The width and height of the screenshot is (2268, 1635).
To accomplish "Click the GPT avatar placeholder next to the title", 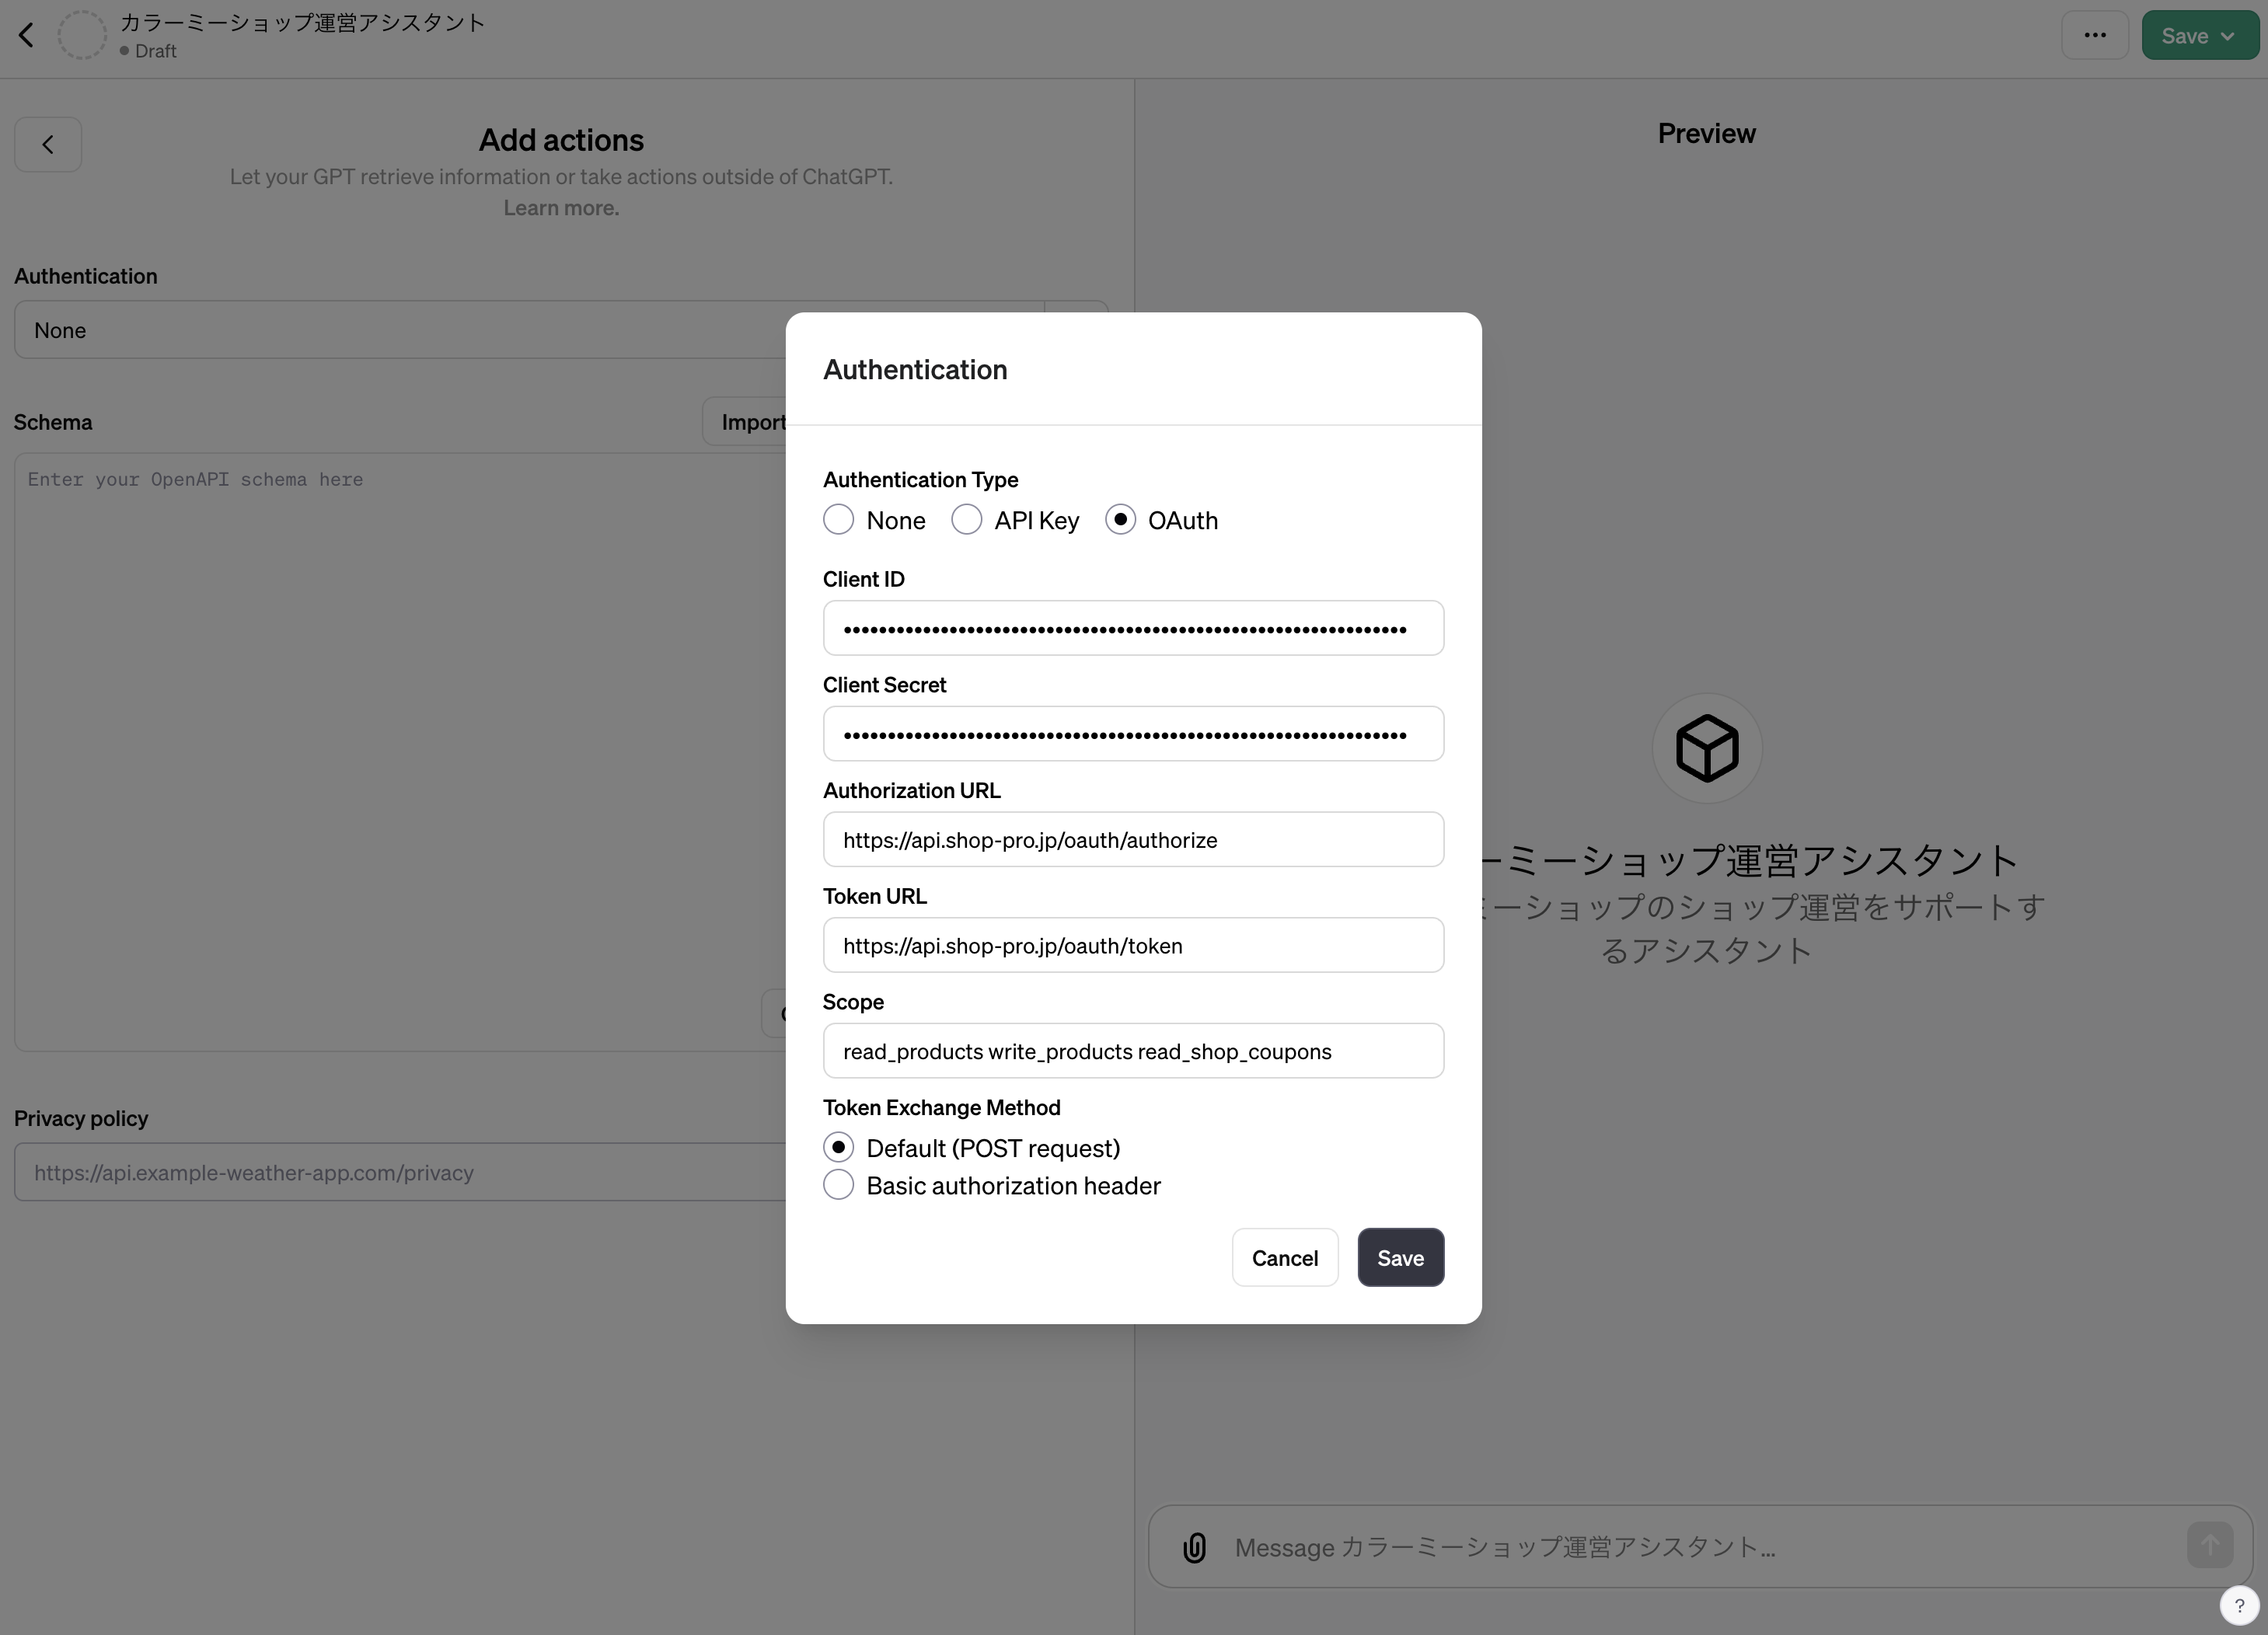I will pyautogui.click(x=83, y=34).
